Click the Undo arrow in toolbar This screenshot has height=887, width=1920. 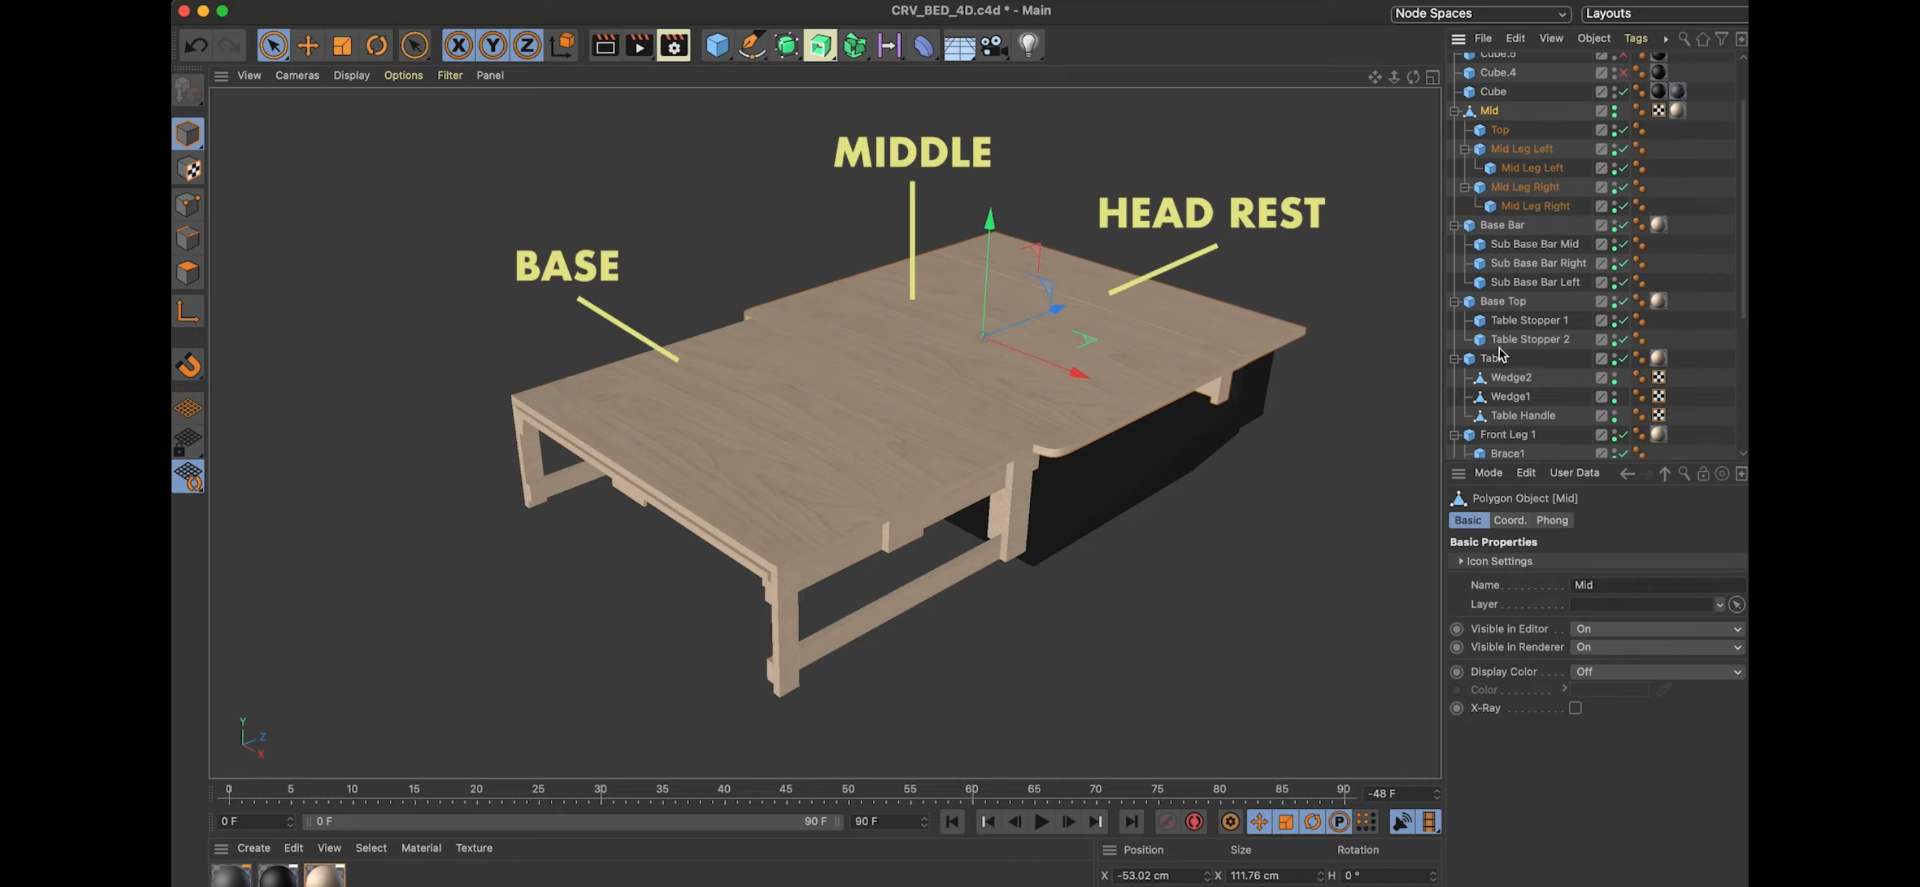196,45
